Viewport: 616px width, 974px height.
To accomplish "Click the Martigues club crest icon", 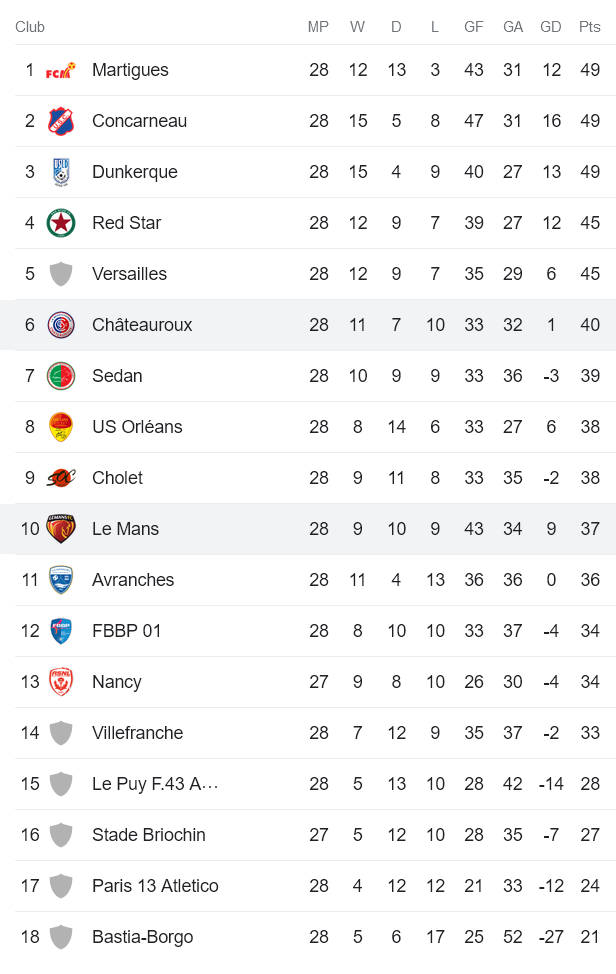I will pyautogui.click(x=61, y=70).
